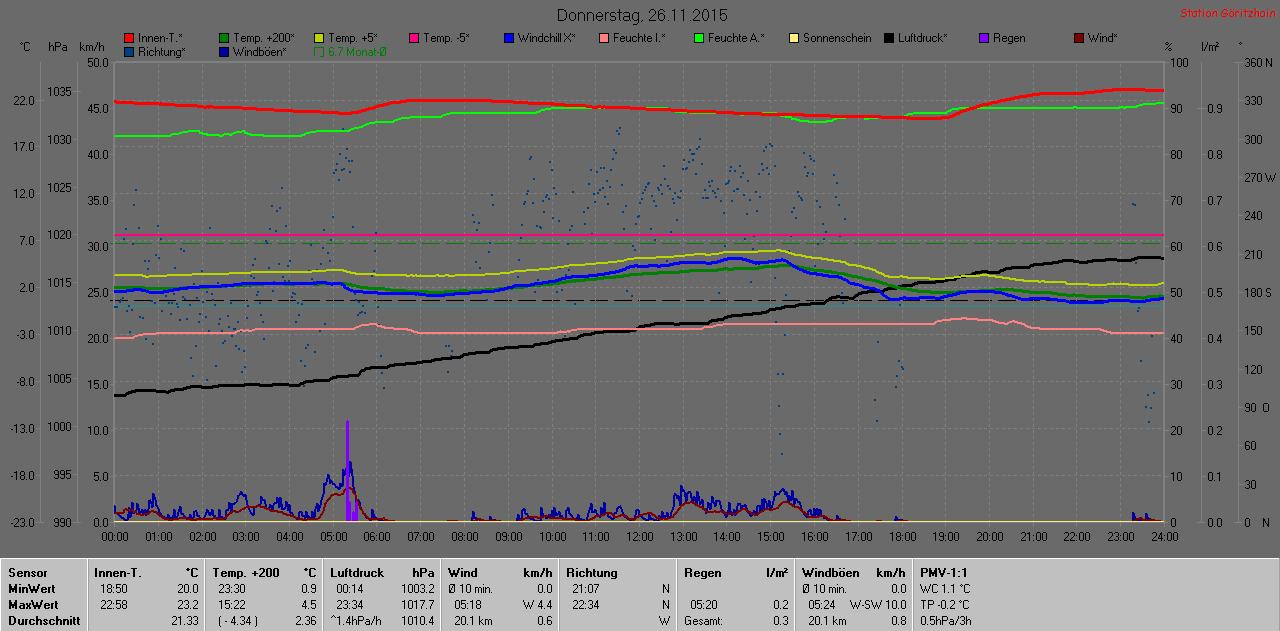1280x631 pixels.
Task: Click the Windböen legend marker
Action: [224, 51]
